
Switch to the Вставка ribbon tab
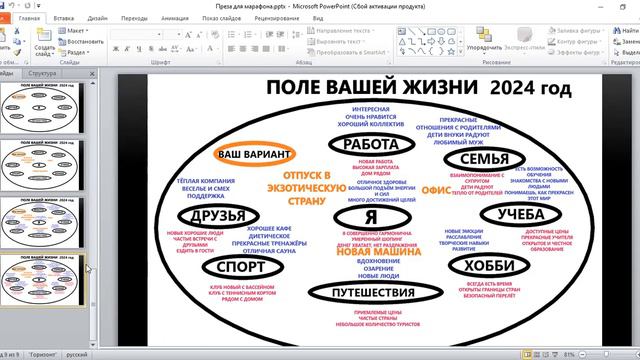point(64,18)
